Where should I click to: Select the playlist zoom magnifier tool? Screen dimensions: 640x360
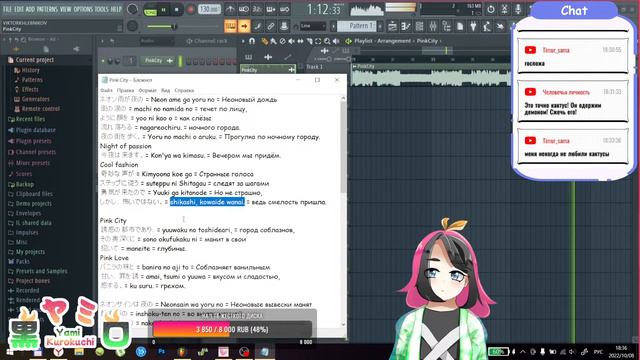click(327, 41)
